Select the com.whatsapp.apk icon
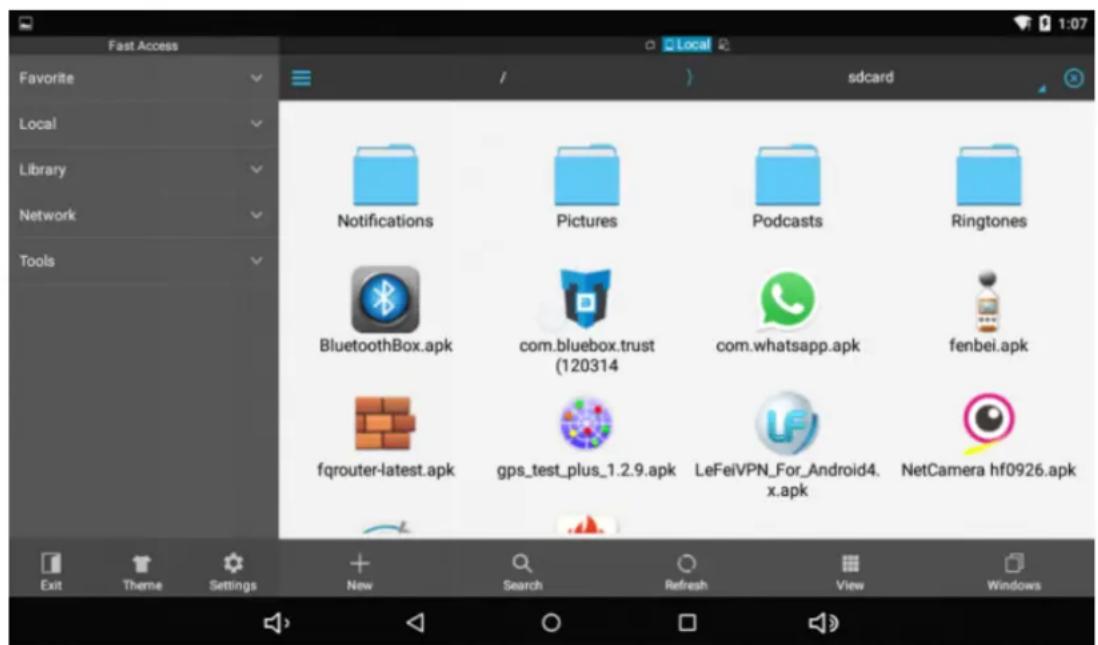Viewport: 1098px width, 645px height. [788, 299]
